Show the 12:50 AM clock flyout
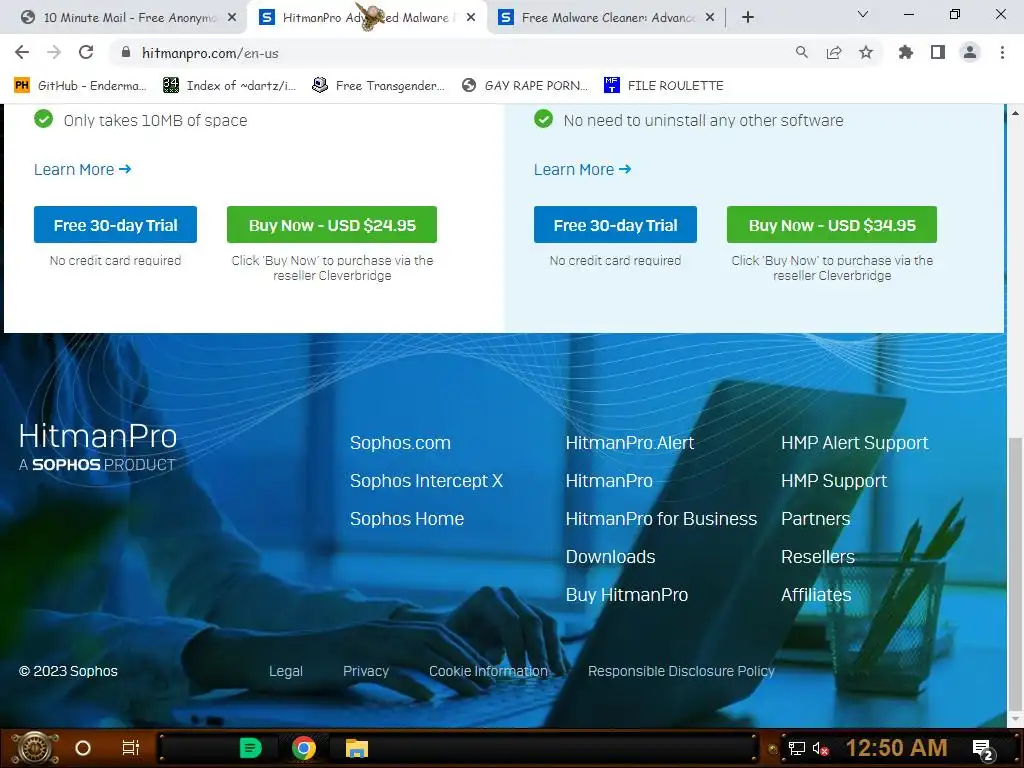The width and height of the screenshot is (1024, 768). click(897, 748)
